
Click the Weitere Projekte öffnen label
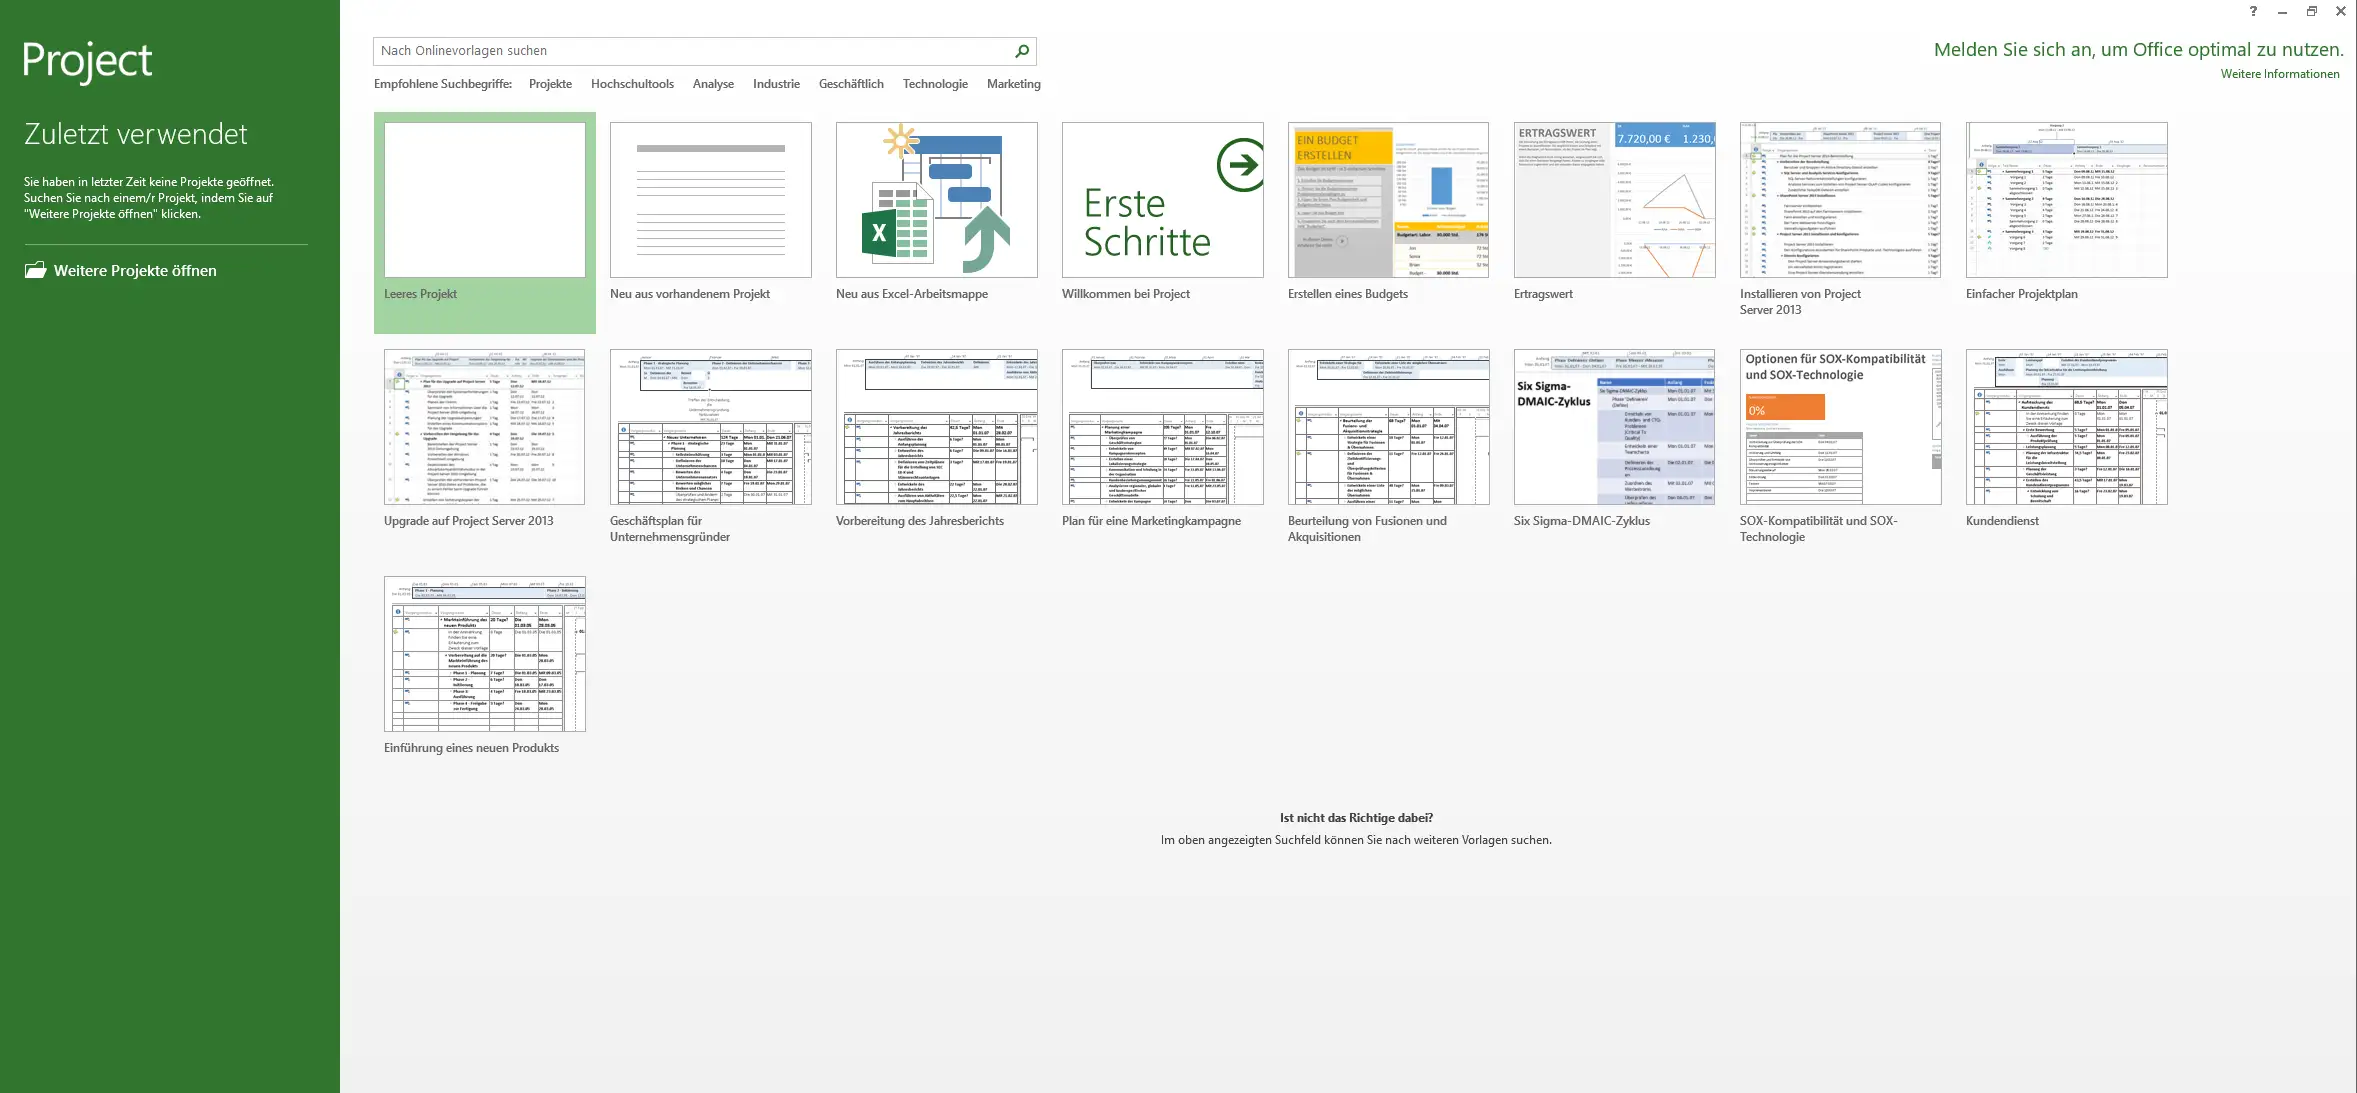[x=135, y=271]
